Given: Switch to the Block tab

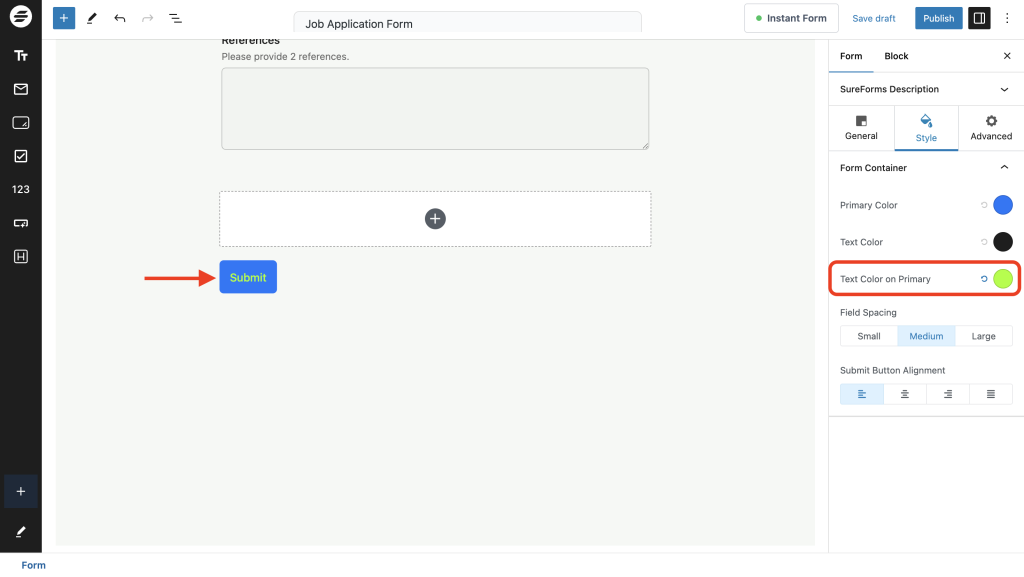Looking at the screenshot, I should [x=896, y=56].
